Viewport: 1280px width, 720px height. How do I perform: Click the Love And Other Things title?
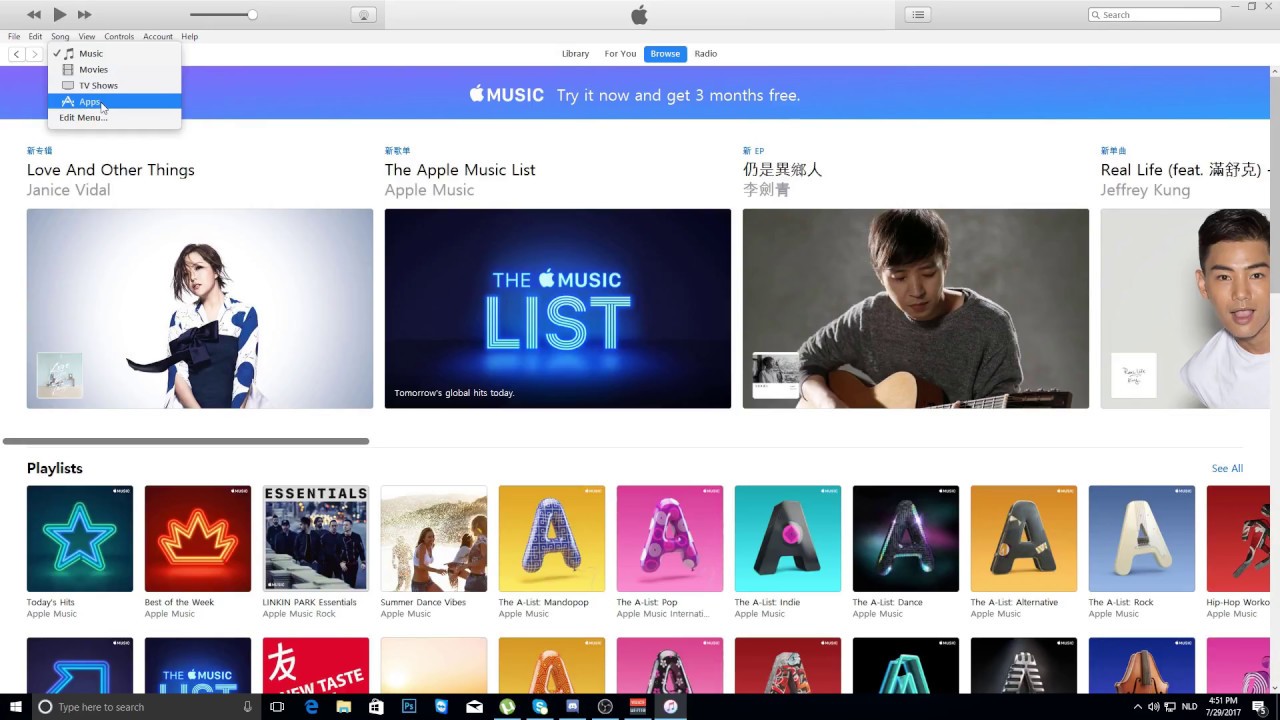coord(111,170)
